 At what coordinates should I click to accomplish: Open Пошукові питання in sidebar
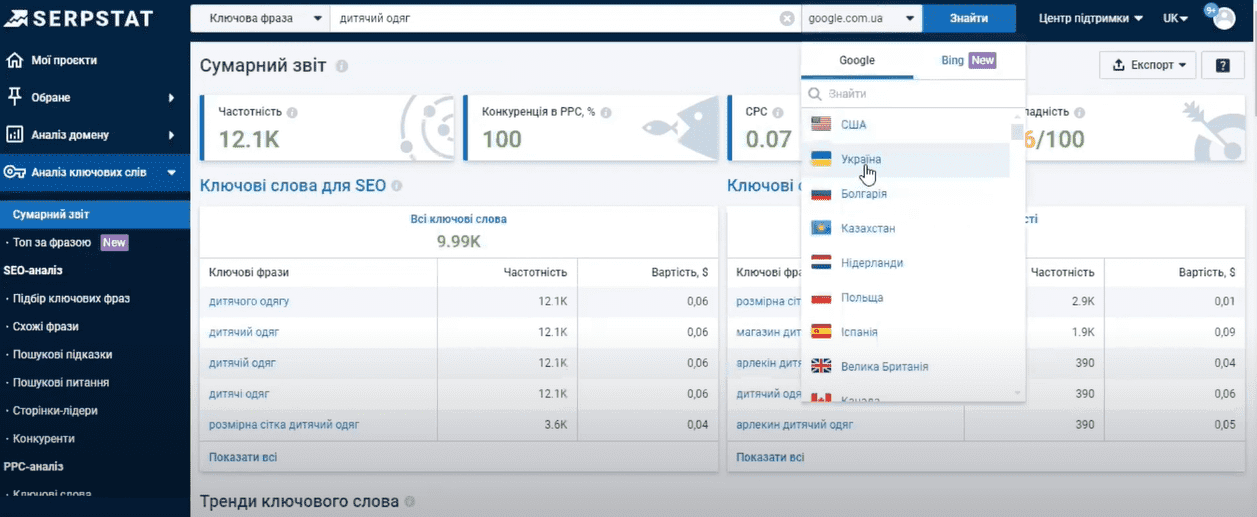[x=61, y=382]
